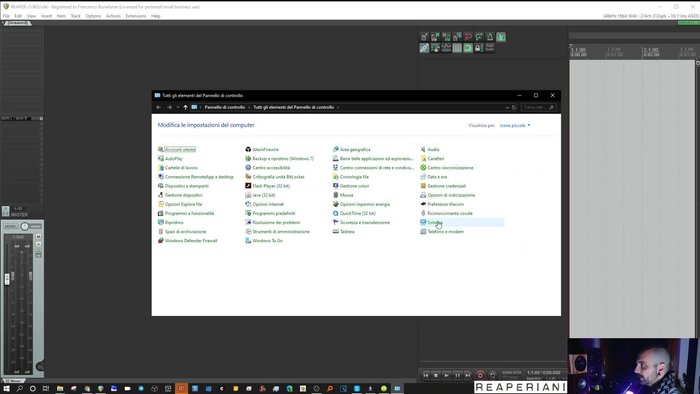This screenshot has width=700, height=394.
Task: Pause playback in REAPER transport
Action: [457, 375]
